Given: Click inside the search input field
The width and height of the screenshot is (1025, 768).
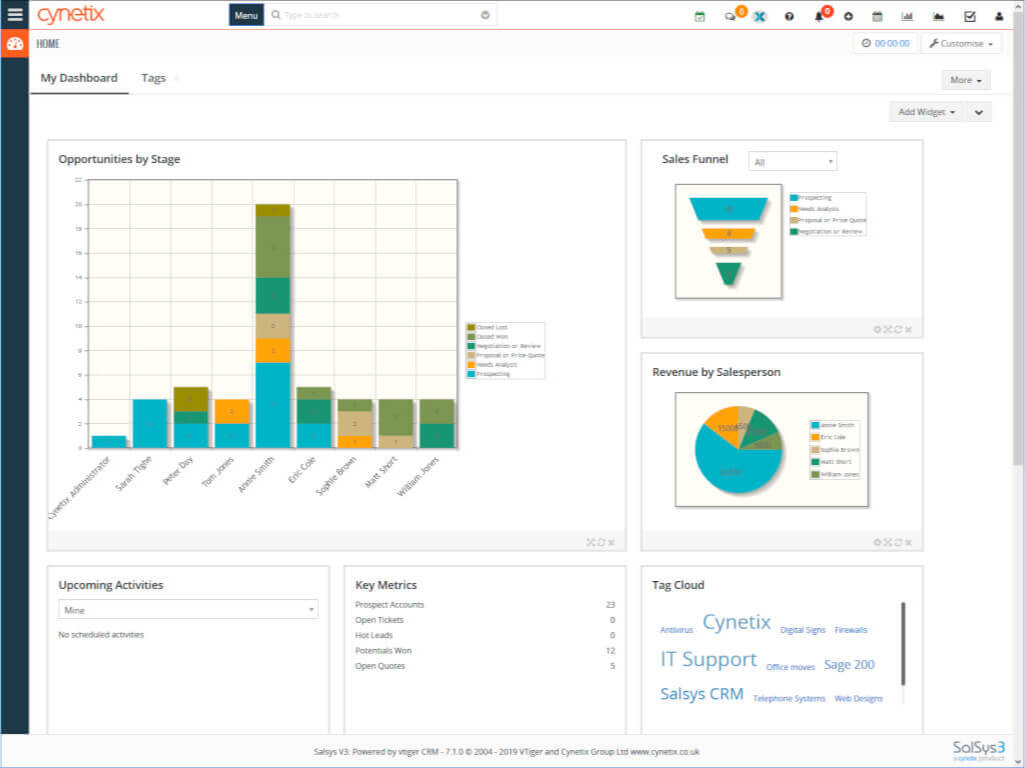Looking at the screenshot, I should tap(379, 15).
